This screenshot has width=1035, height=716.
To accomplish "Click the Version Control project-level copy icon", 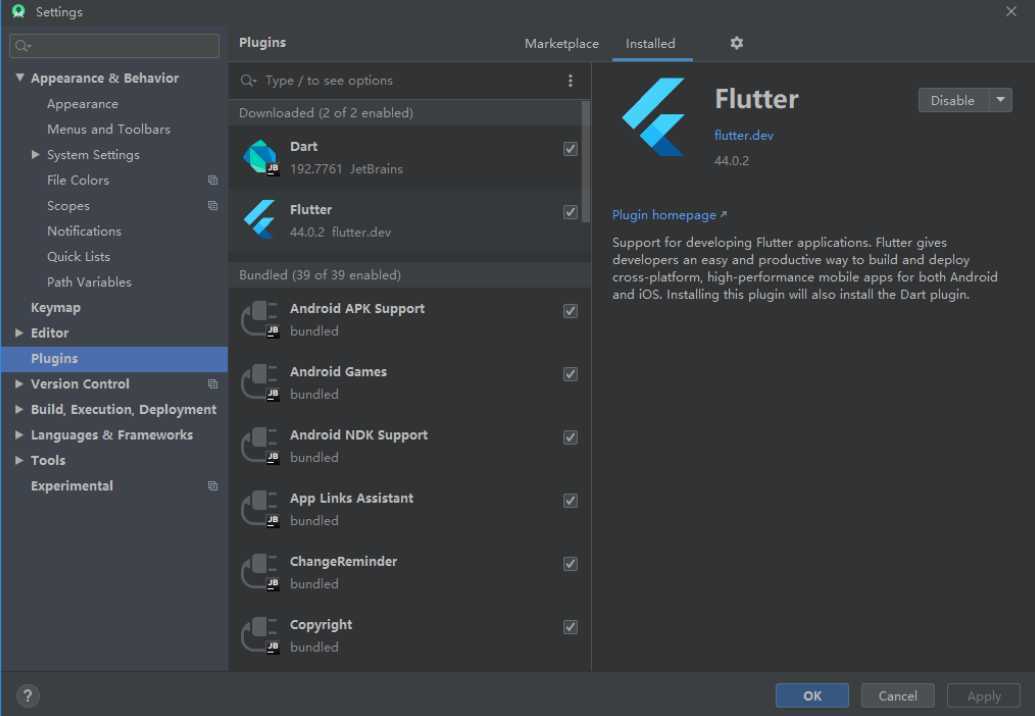I will [213, 384].
